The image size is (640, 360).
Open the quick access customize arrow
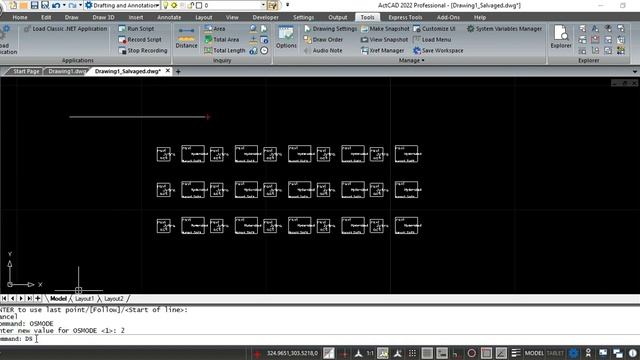[x=287, y=5]
